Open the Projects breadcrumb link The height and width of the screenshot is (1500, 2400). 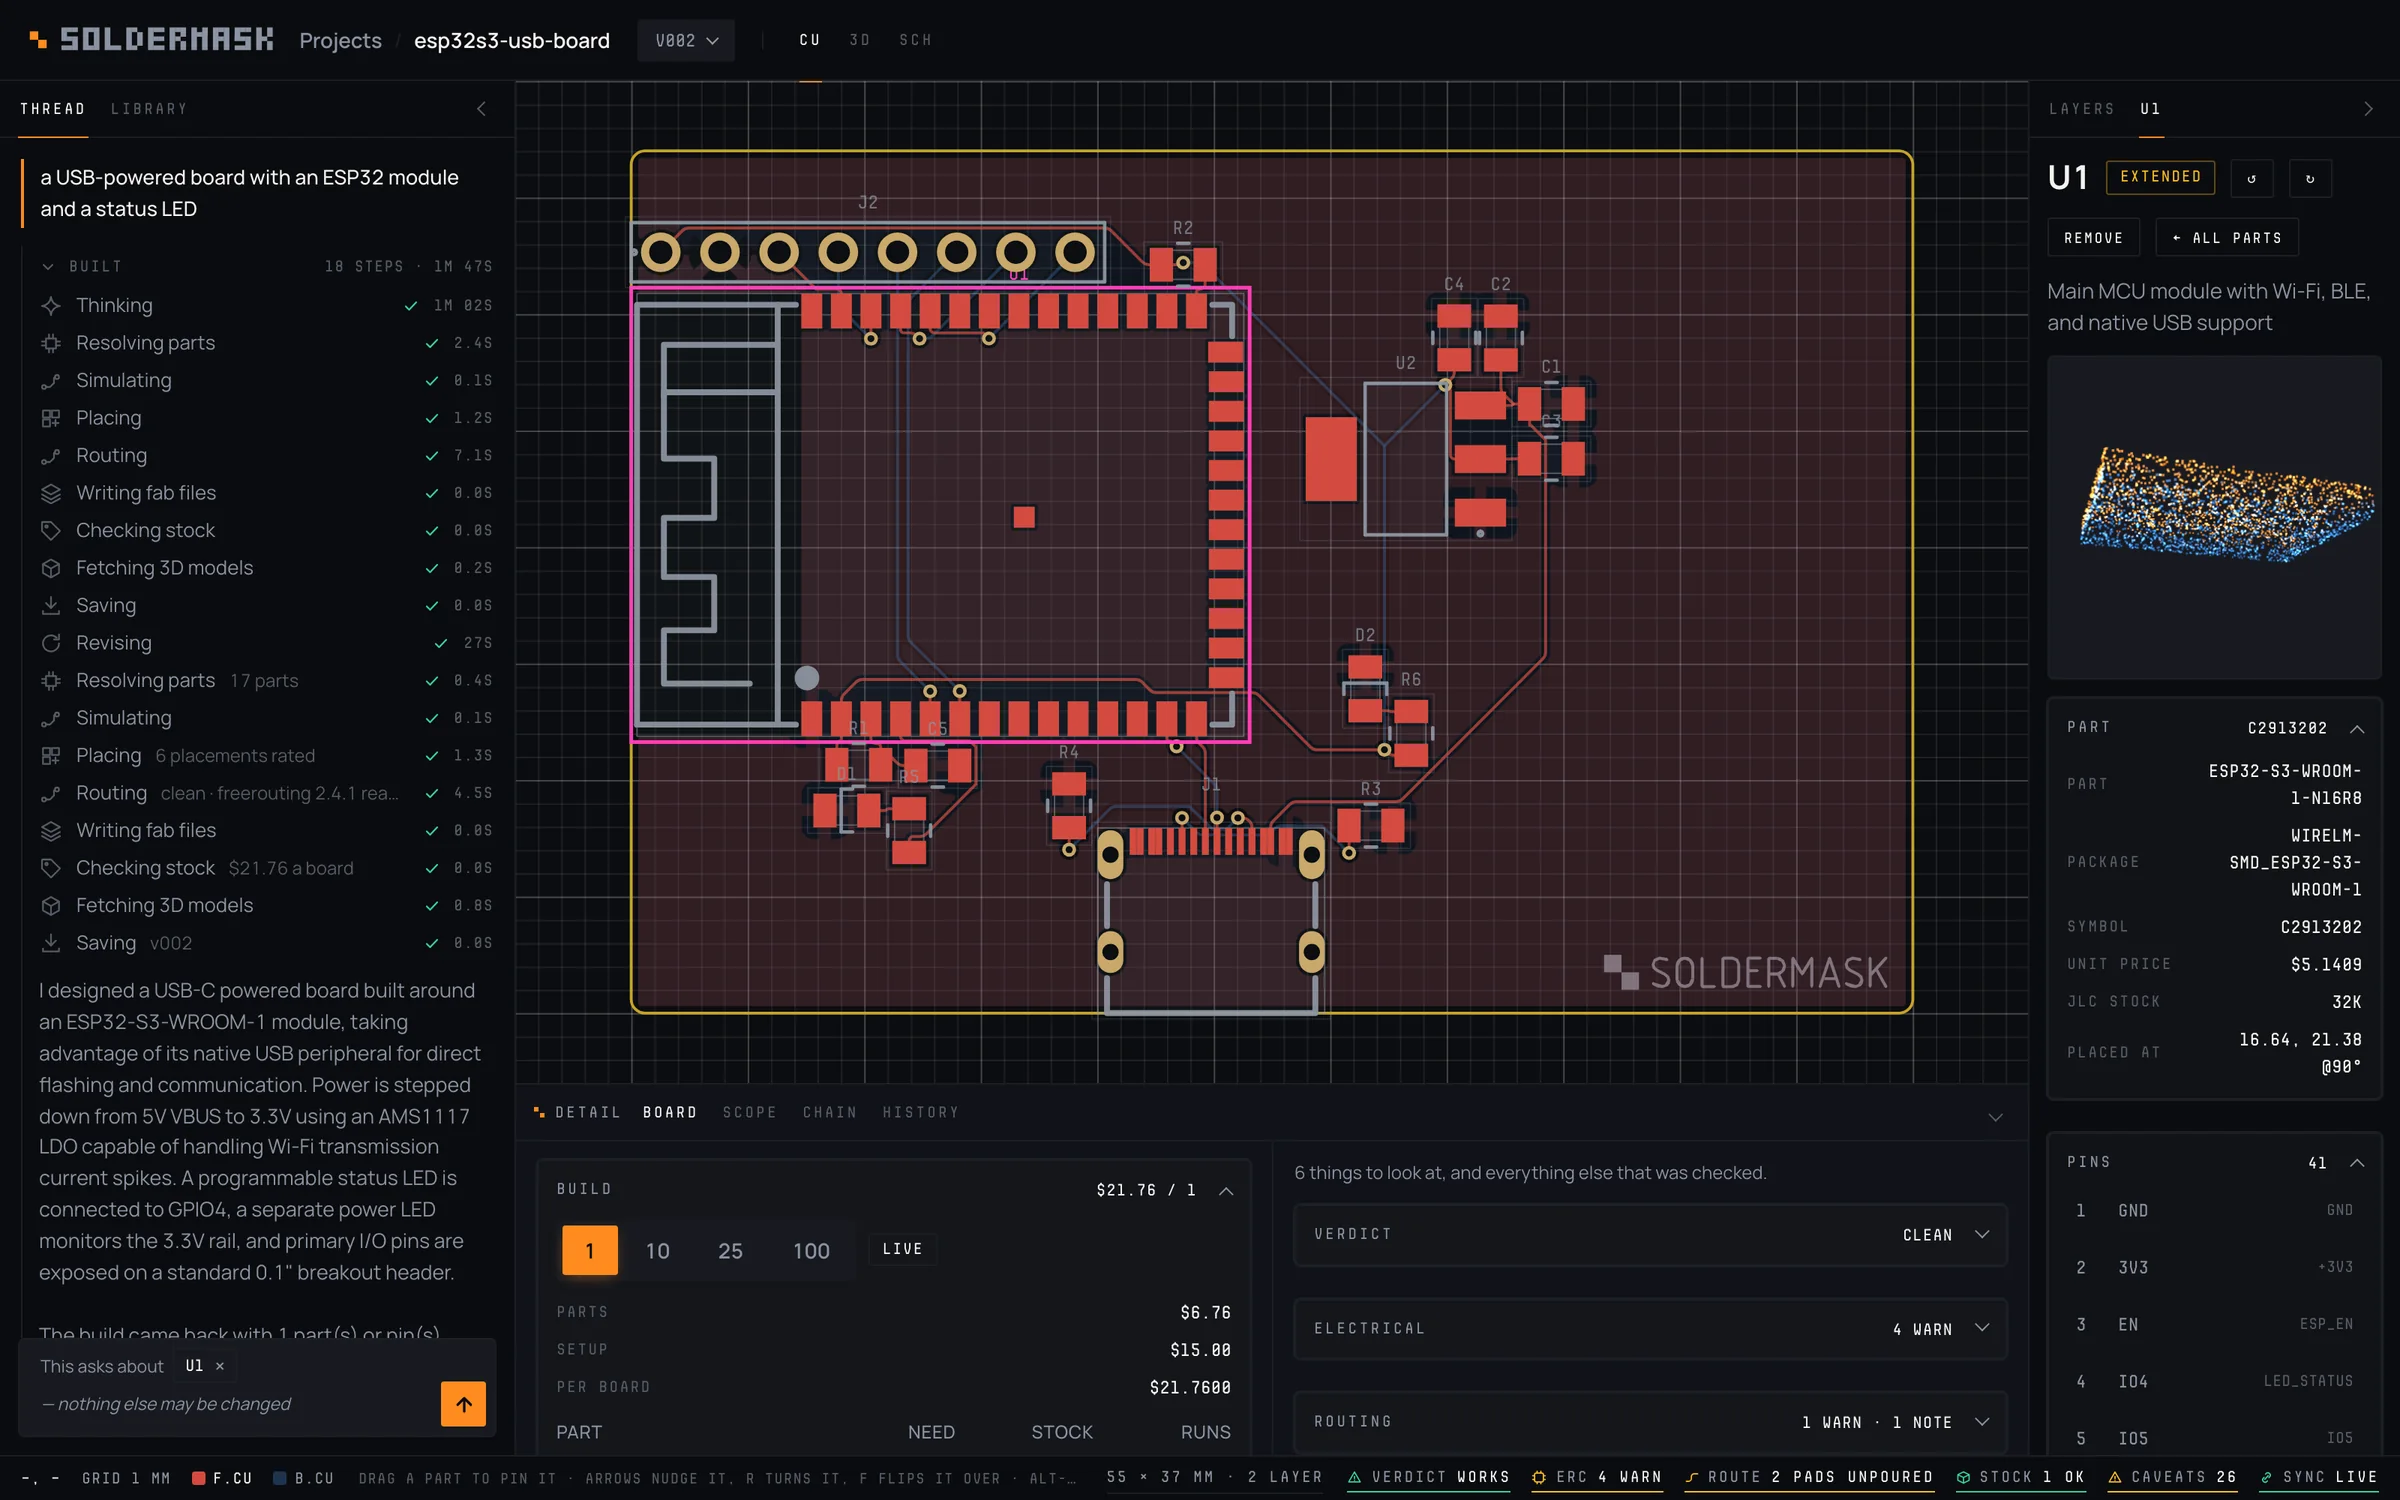coord(340,40)
